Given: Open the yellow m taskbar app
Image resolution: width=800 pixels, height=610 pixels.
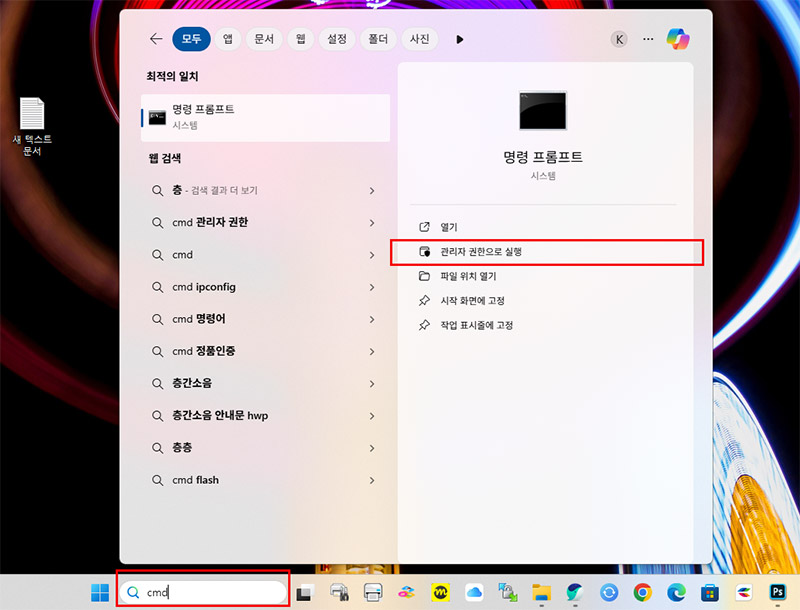Looking at the screenshot, I should (440, 592).
